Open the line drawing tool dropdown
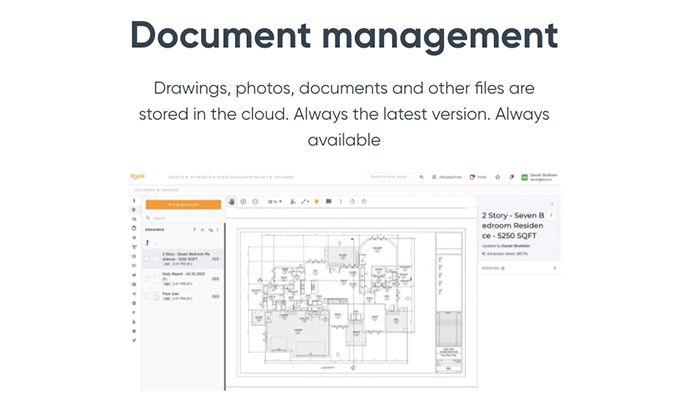This screenshot has width=700, height=400. pos(305,202)
